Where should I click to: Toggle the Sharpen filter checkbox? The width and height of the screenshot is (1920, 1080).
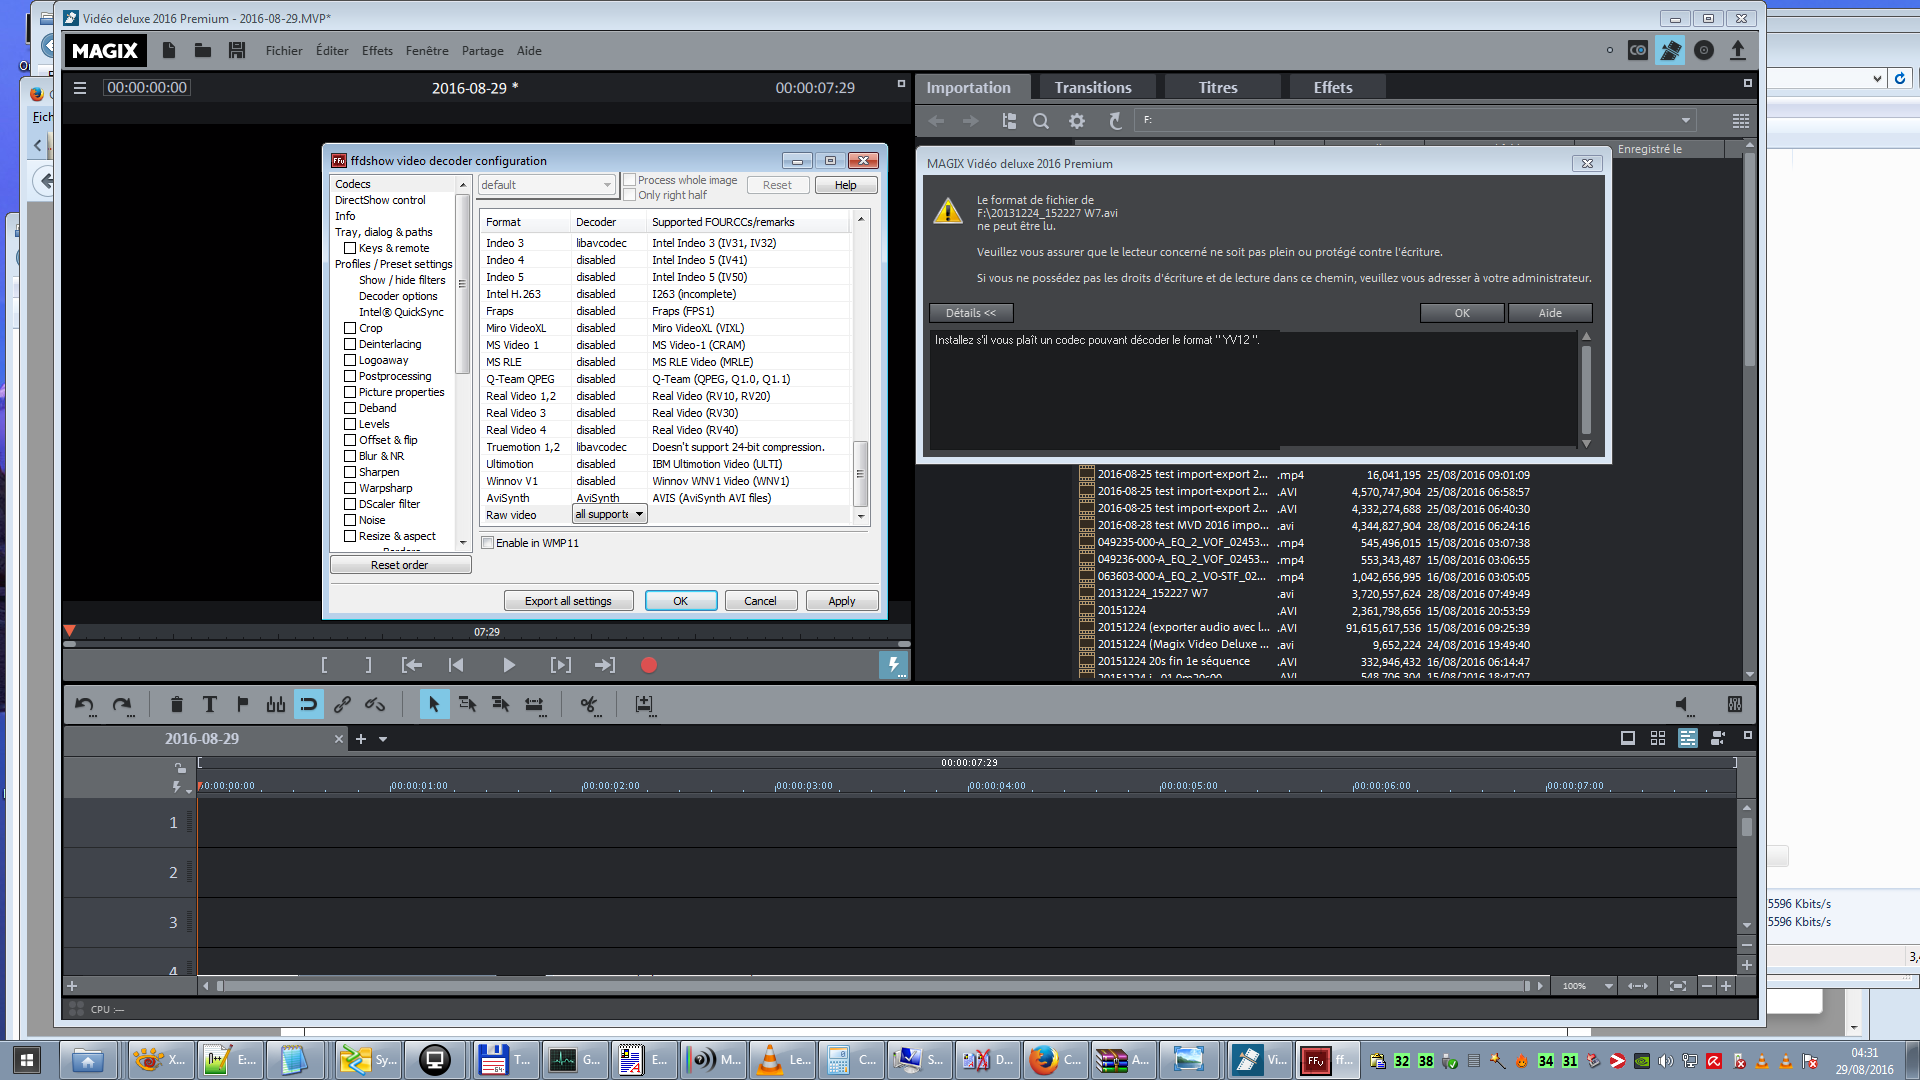pyautogui.click(x=350, y=472)
